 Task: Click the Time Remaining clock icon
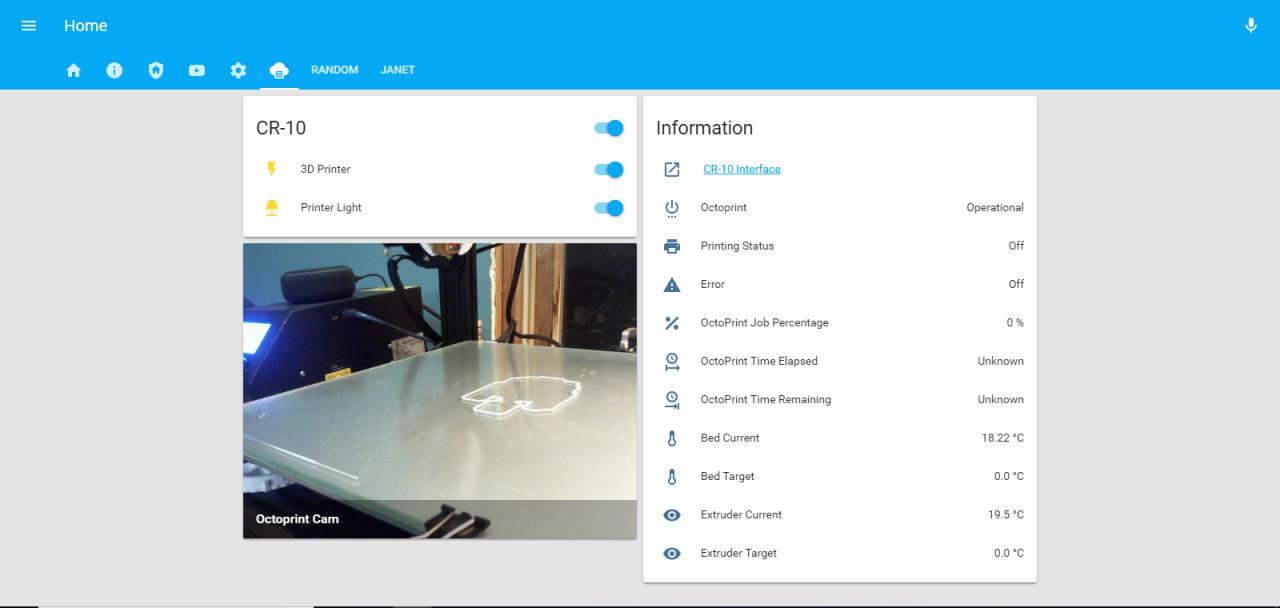coord(672,400)
